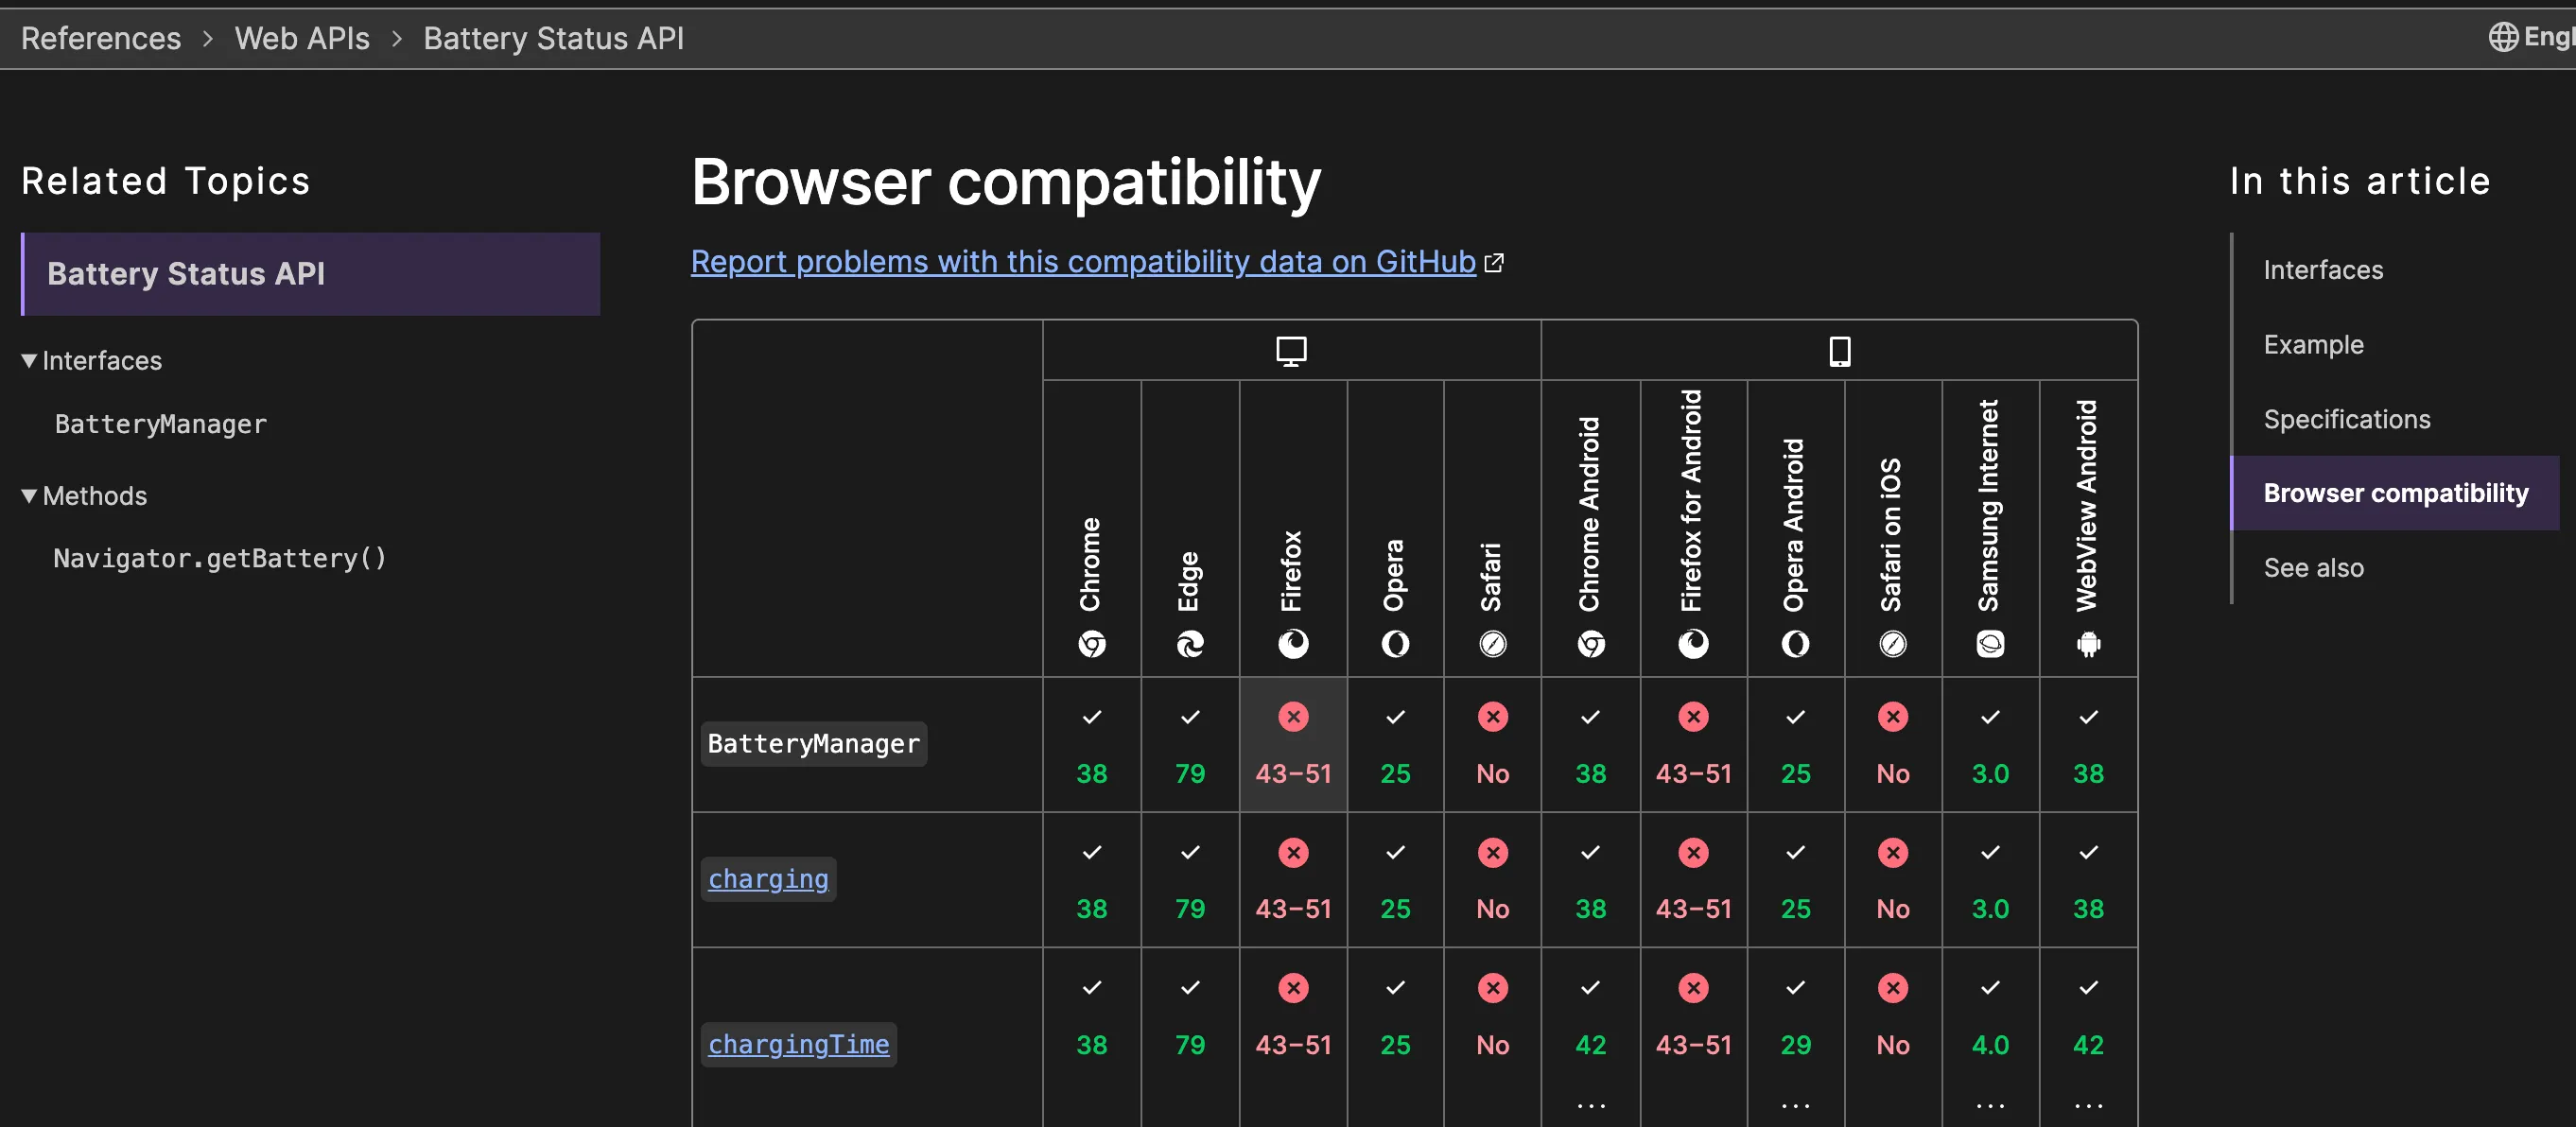Open Report problems on GitHub link

(x=1083, y=262)
